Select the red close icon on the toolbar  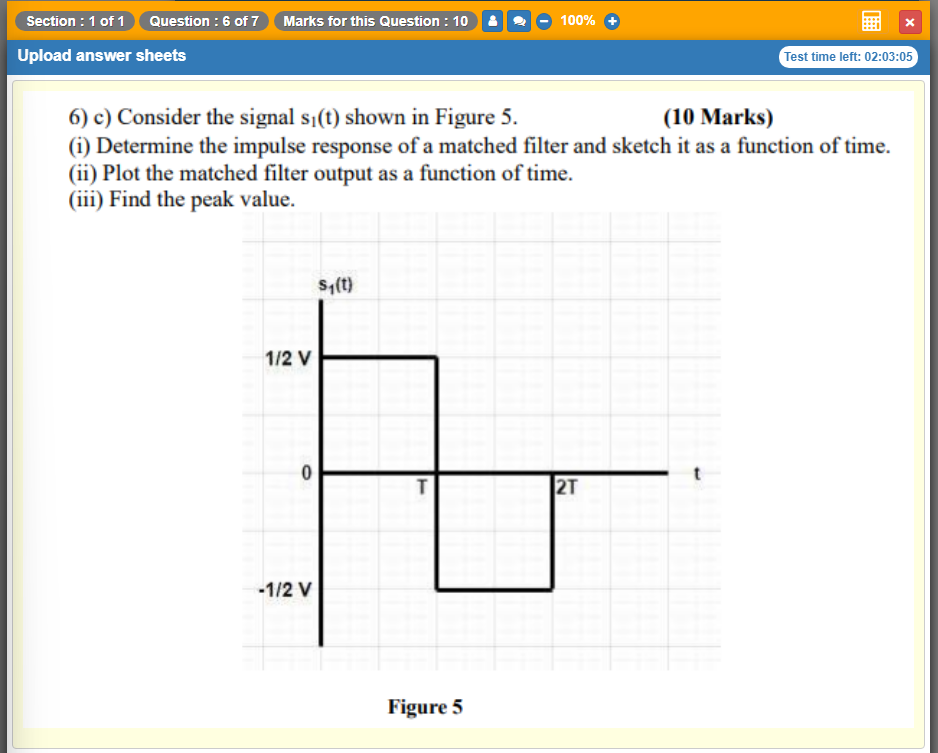[x=909, y=21]
